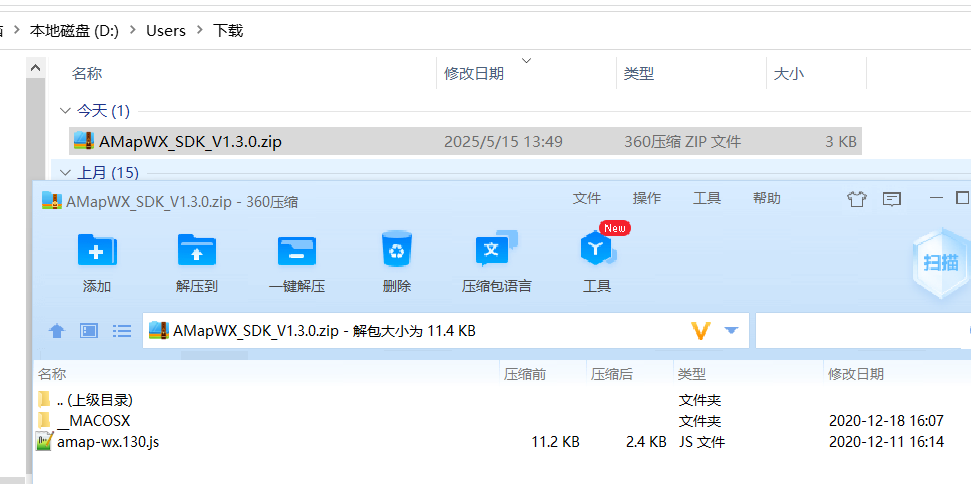Click the 2025/5/15 13:49 date cell
Screen dimensions: 971x484
[503, 142]
